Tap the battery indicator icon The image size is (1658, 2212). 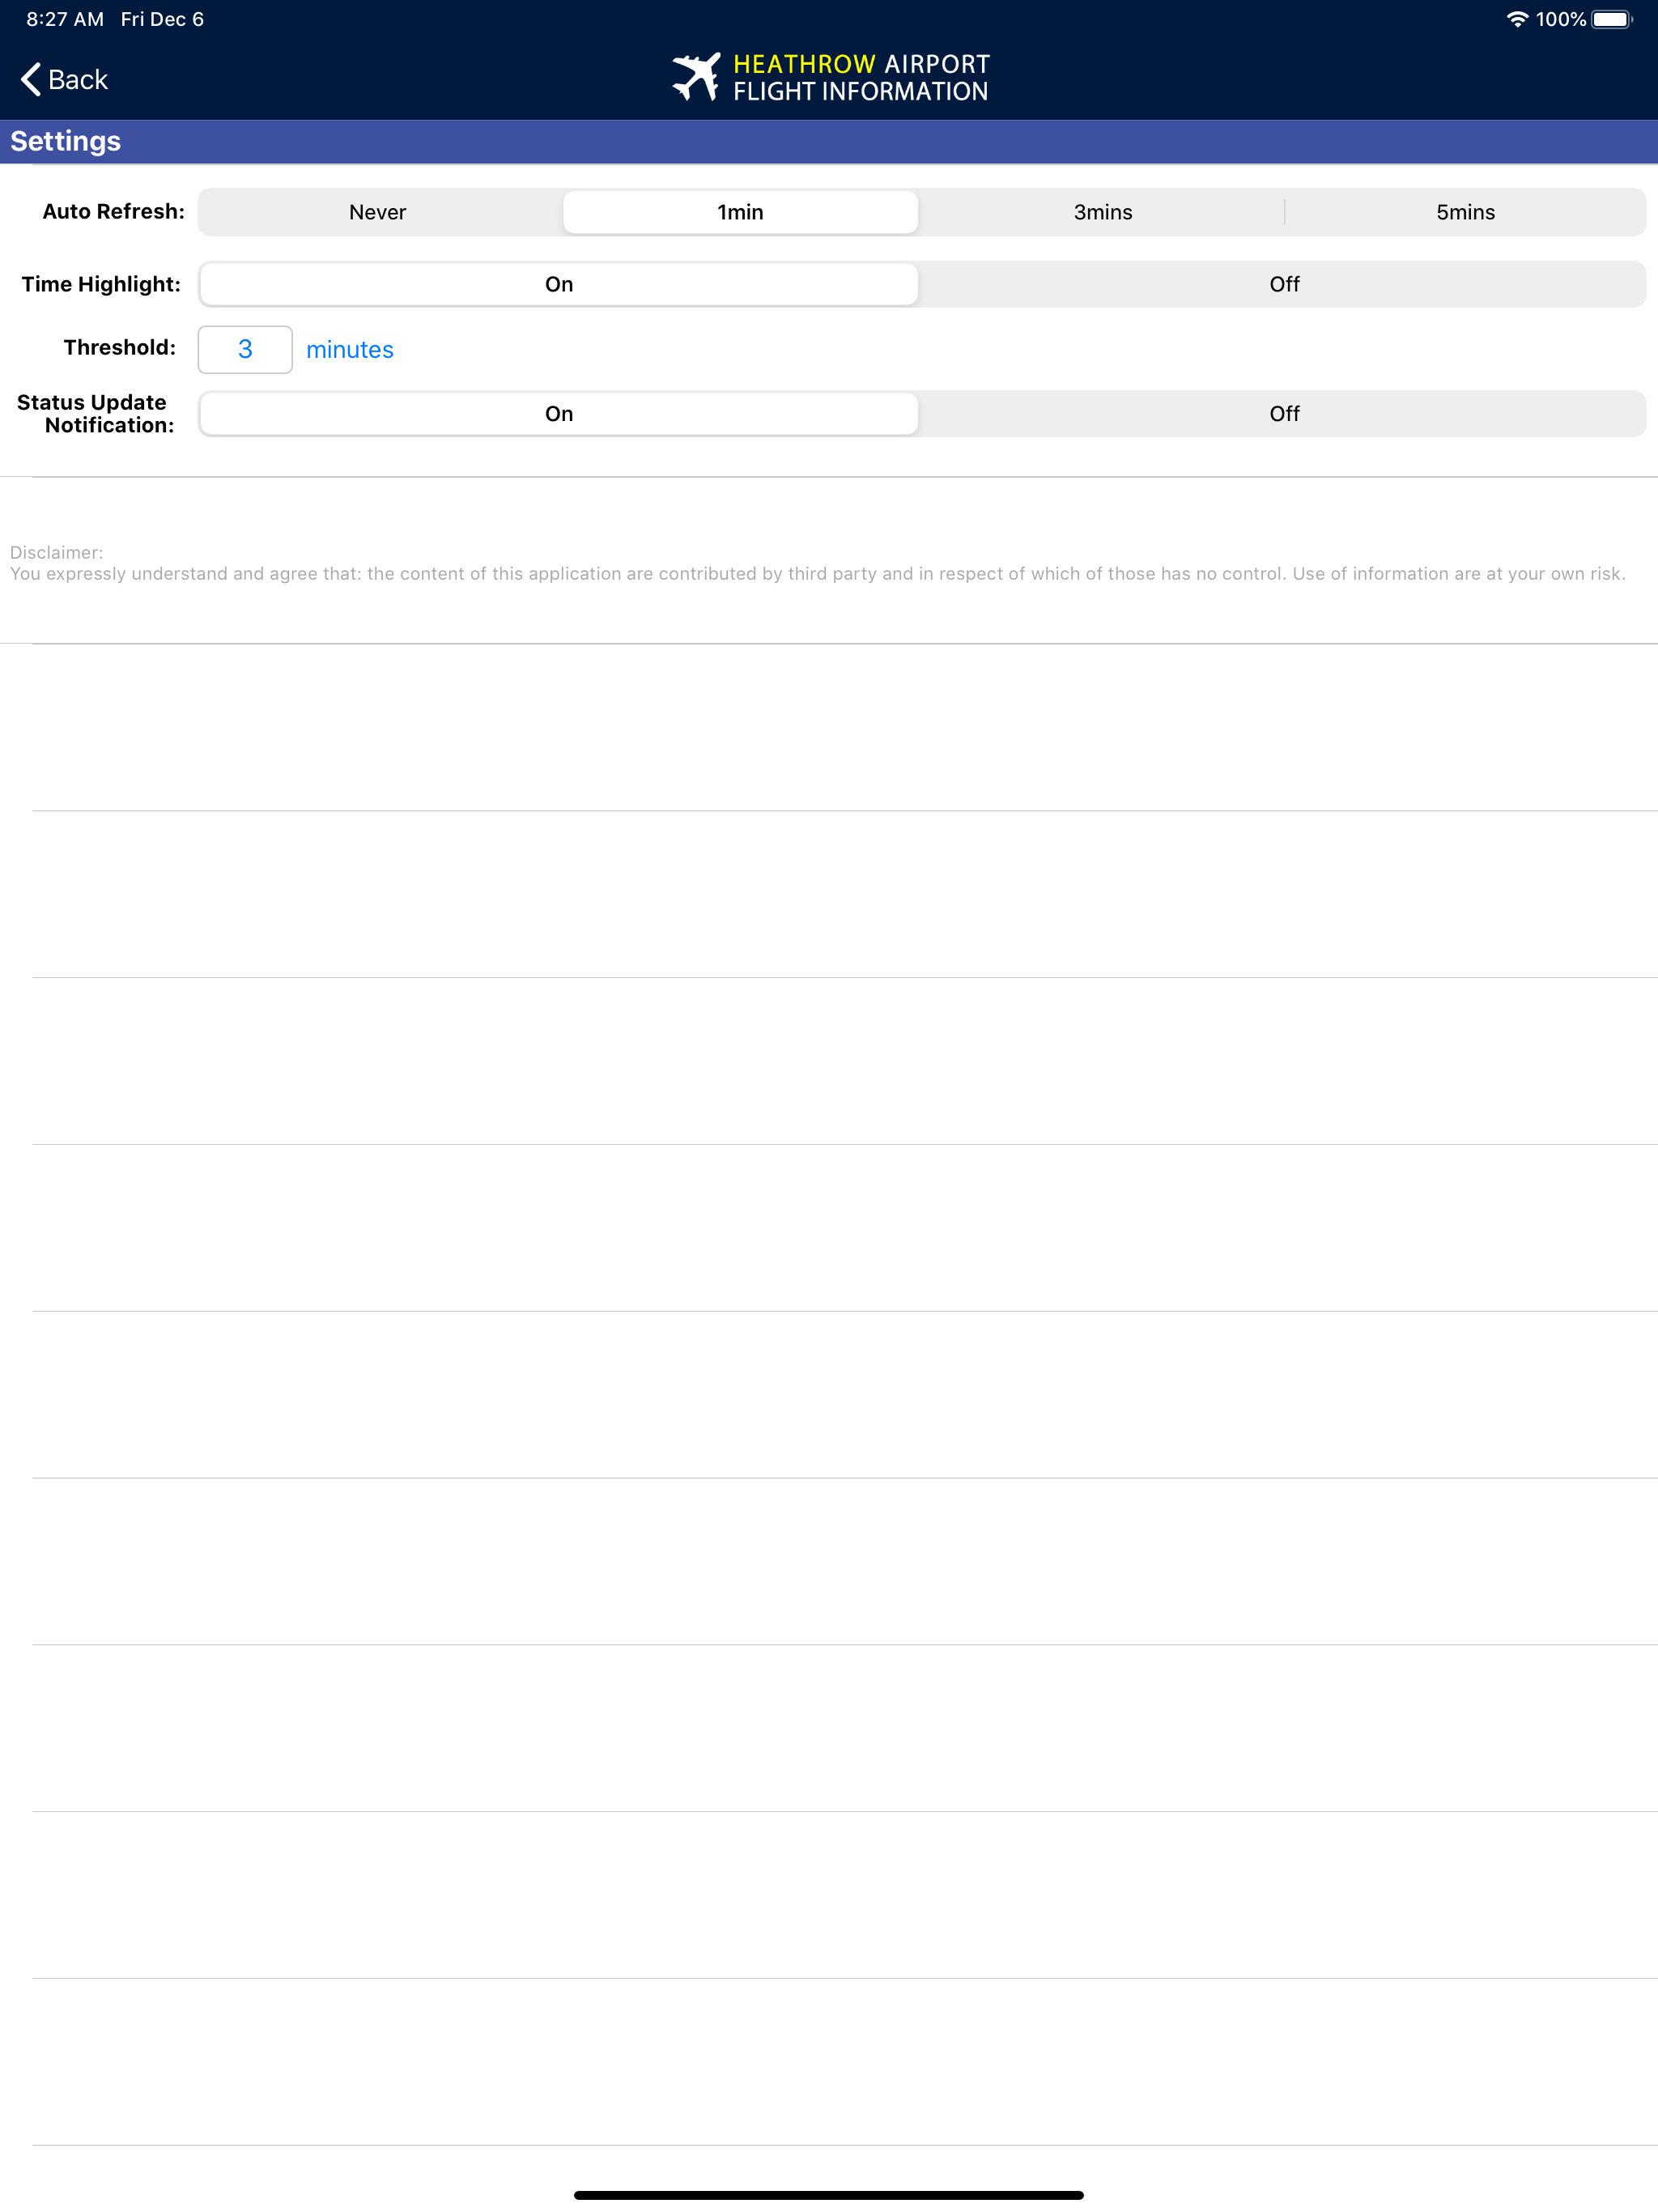(x=1612, y=19)
